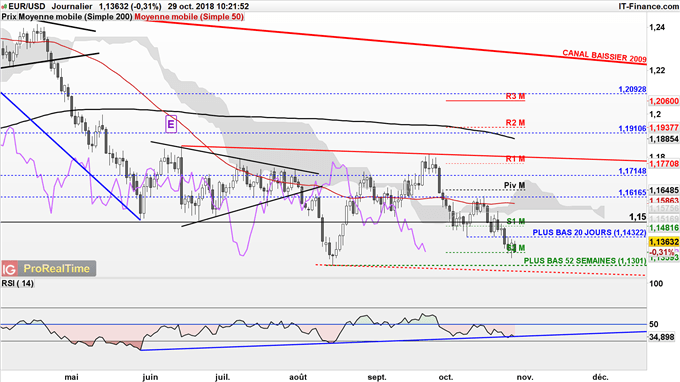680x382 pixels.
Task: Open the IT-Finance.com link
Action: [648, 6]
